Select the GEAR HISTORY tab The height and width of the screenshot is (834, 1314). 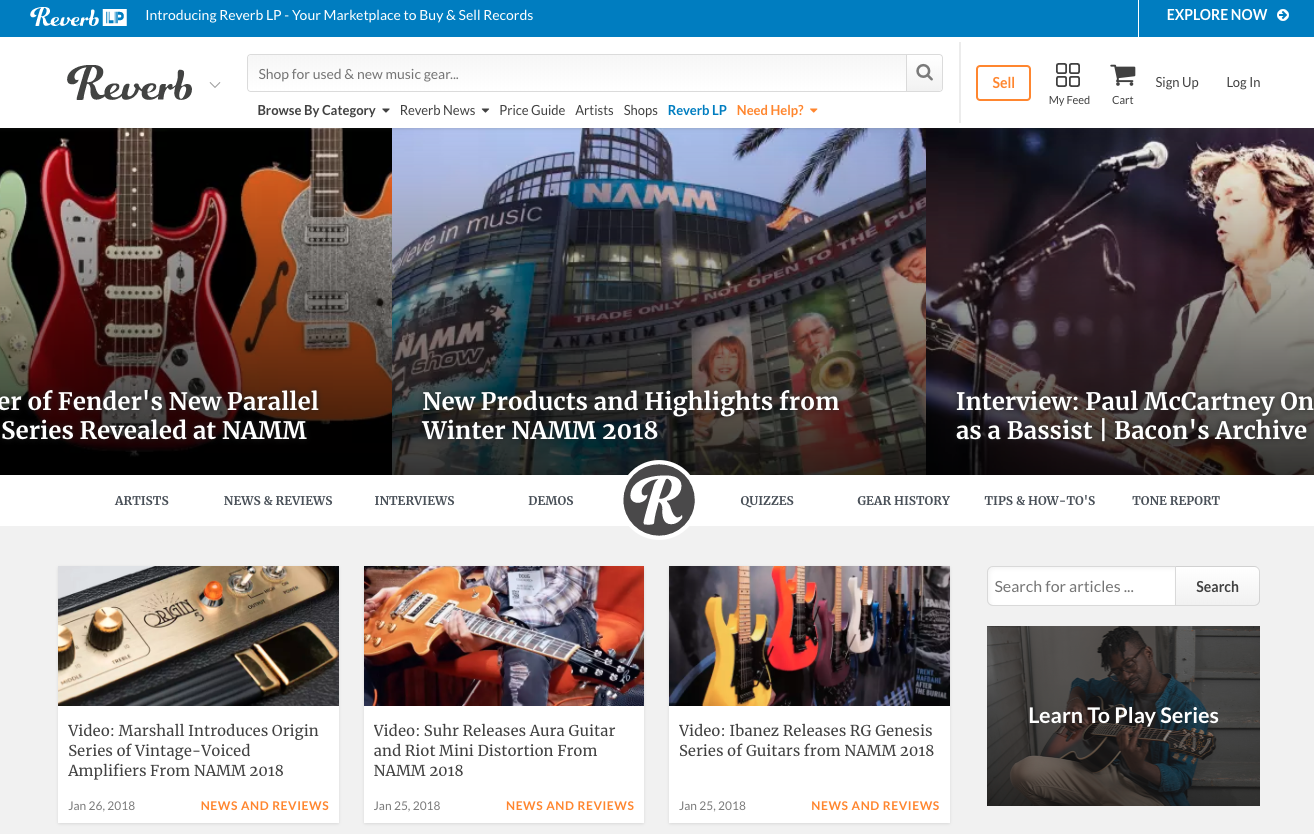(903, 500)
